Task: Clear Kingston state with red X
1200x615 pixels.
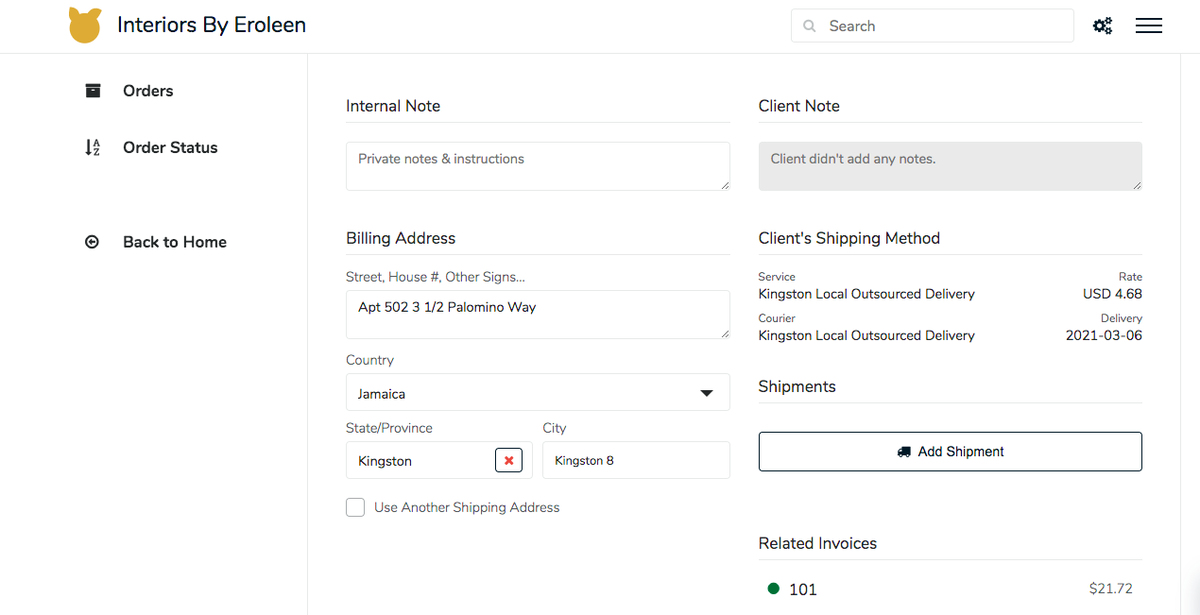Action: 508,460
